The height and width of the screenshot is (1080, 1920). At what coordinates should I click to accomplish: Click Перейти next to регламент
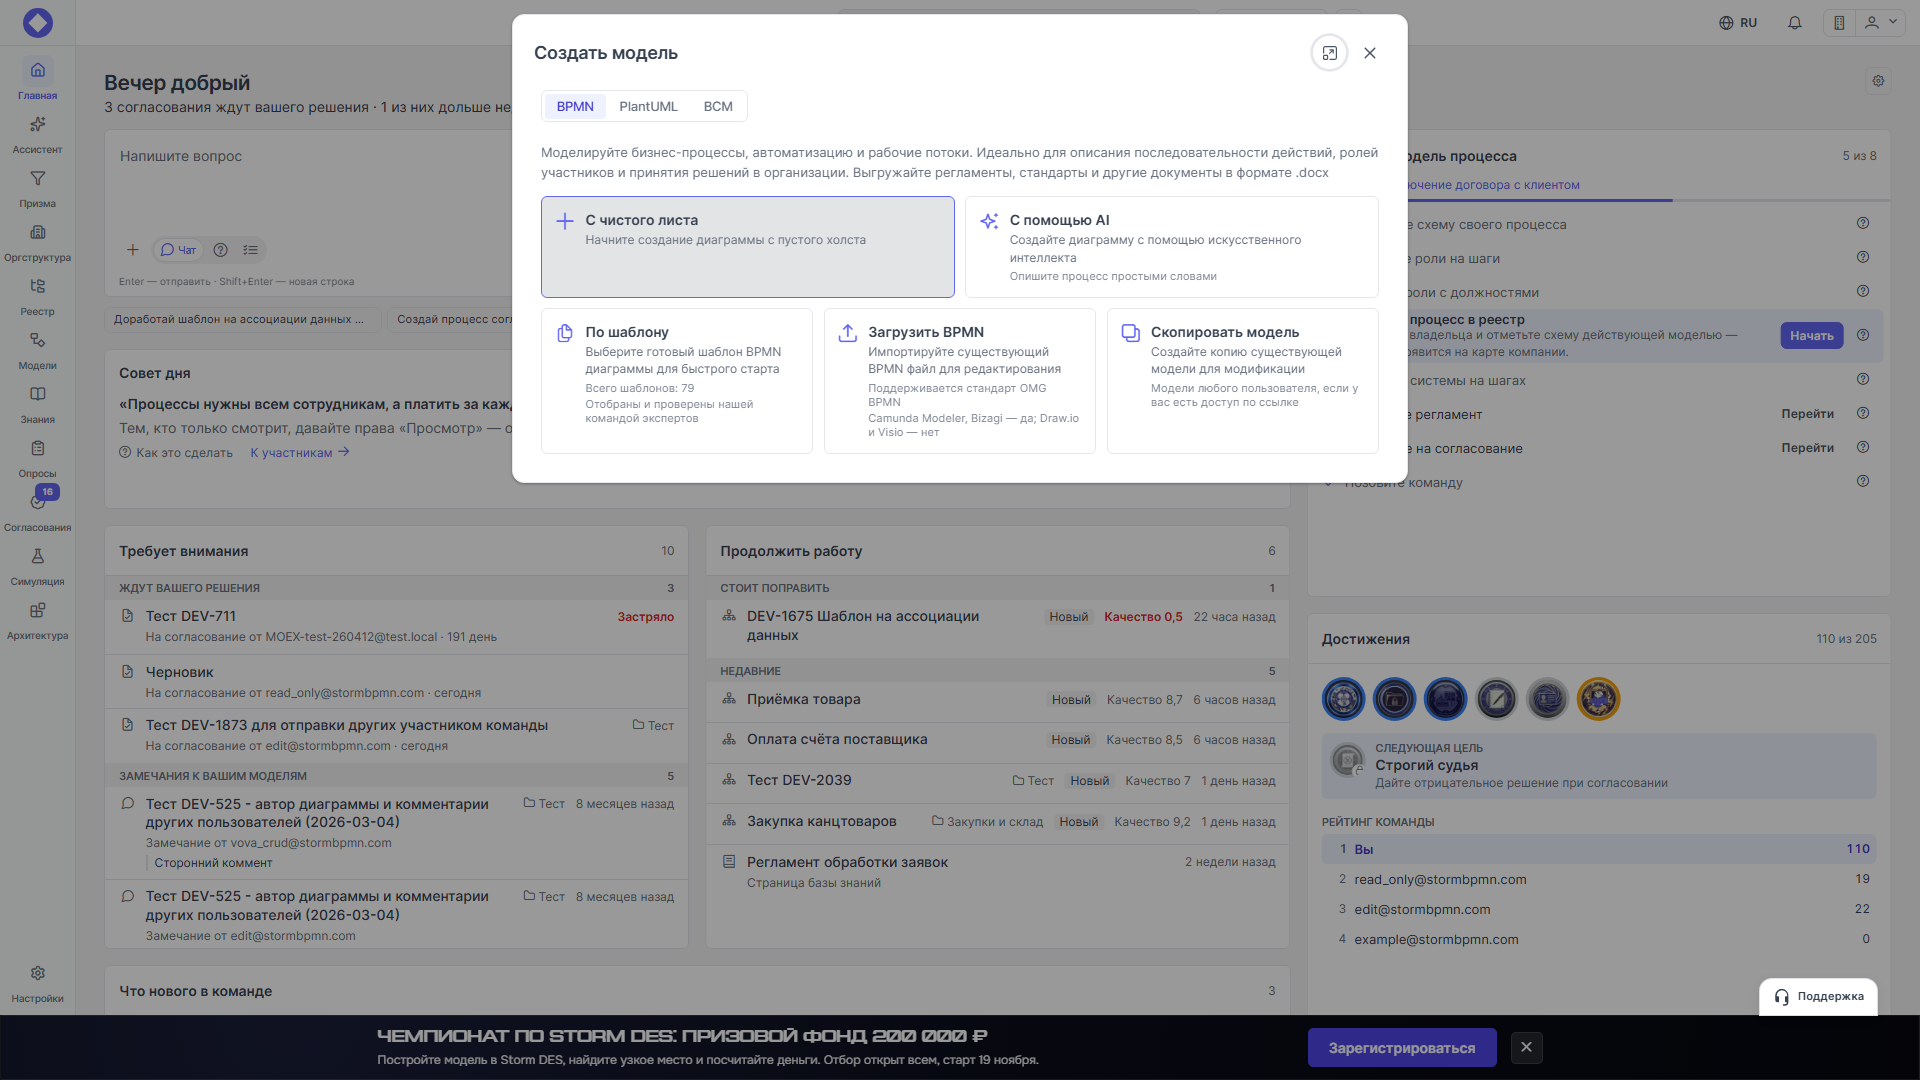pos(1807,414)
